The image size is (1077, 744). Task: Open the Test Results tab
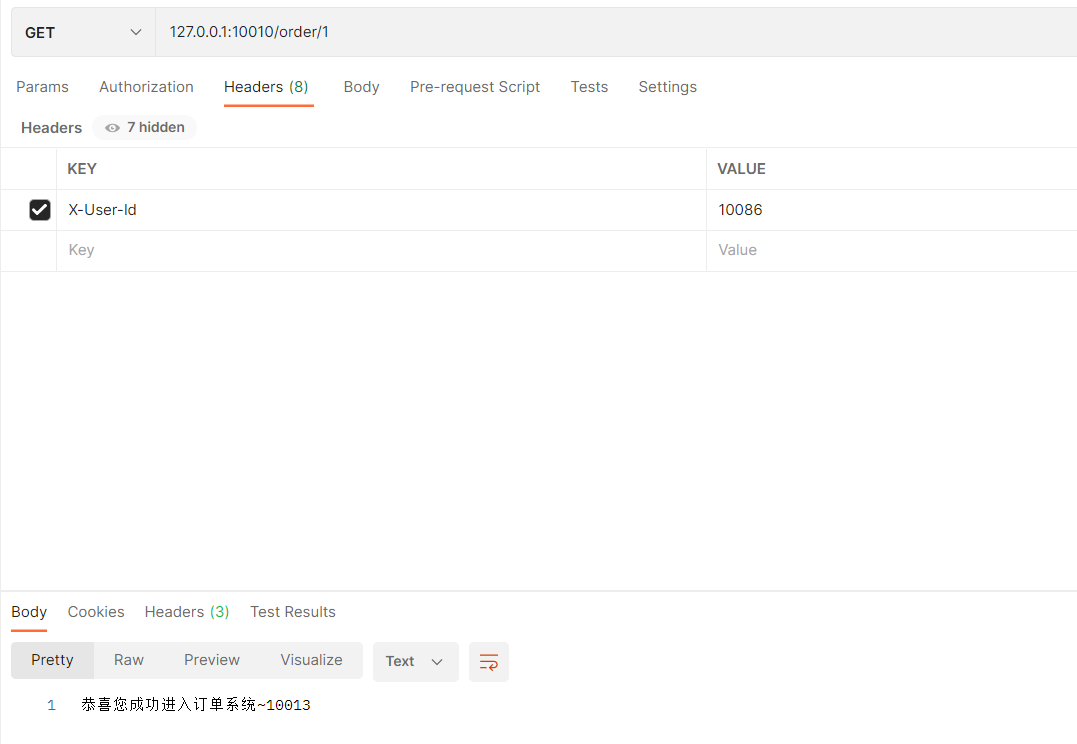pyautogui.click(x=293, y=612)
